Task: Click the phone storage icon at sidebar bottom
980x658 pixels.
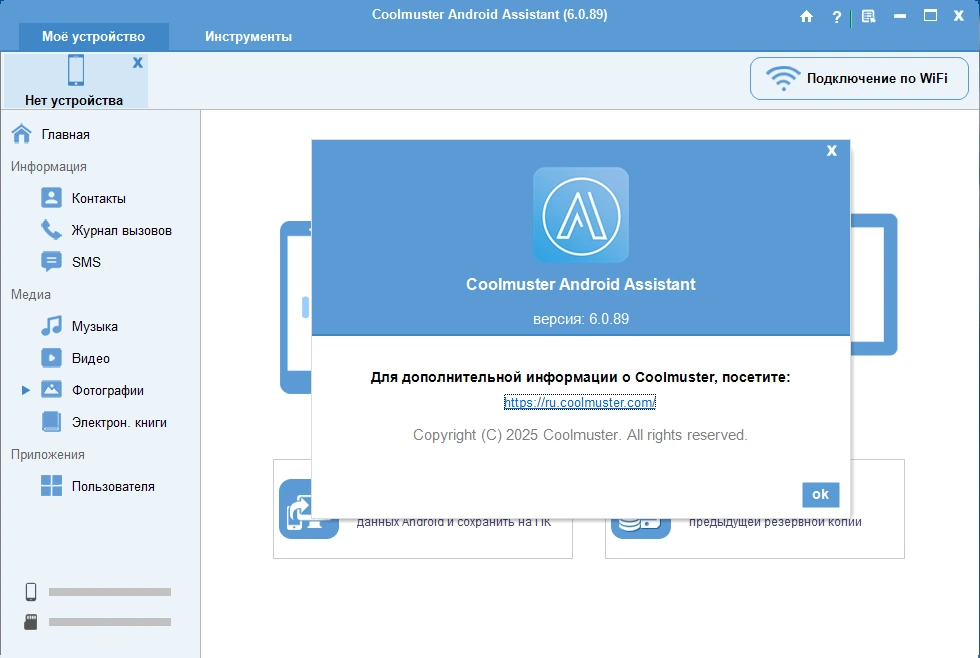Action: [31, 592]
